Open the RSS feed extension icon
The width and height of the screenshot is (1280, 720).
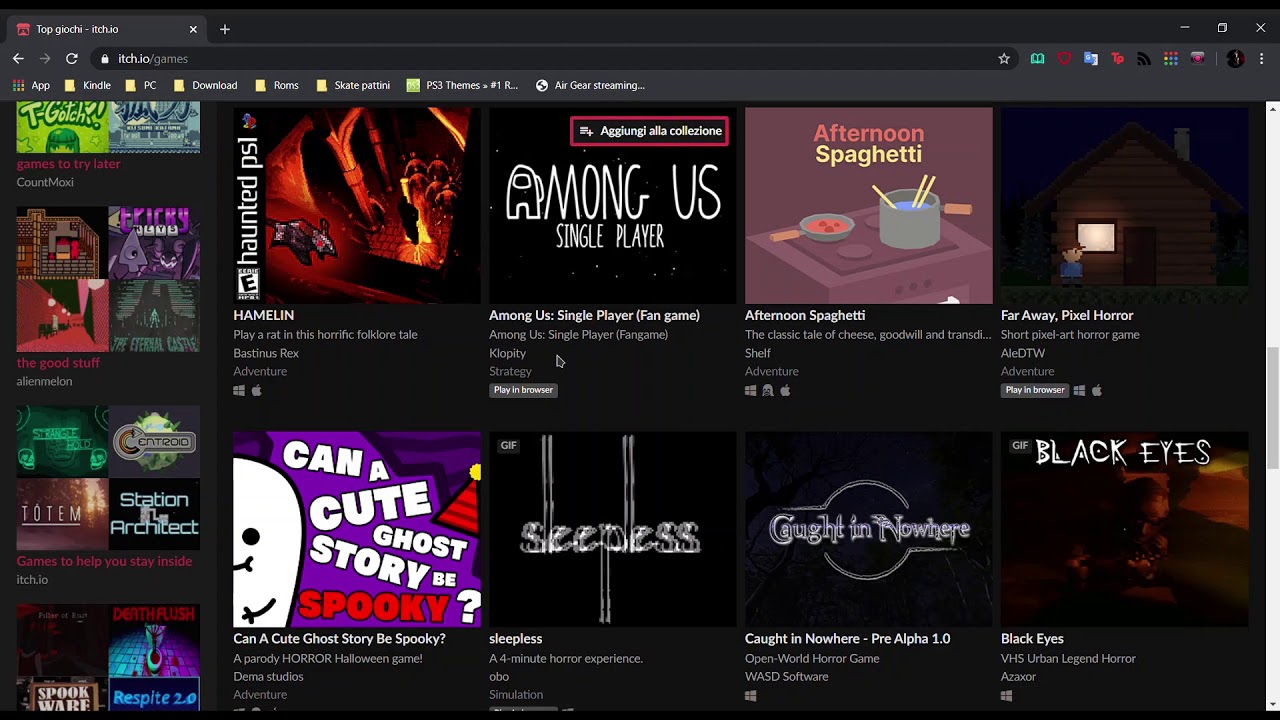(1144, 59)
